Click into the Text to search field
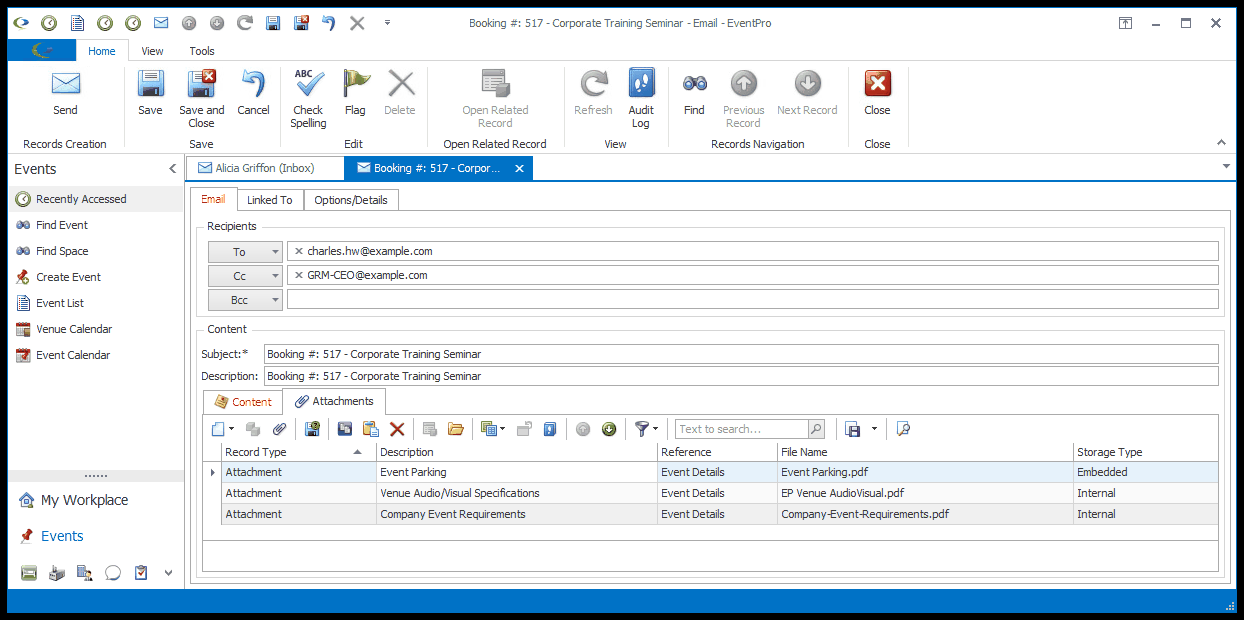1244x620 pixels. click(x=741, y=429)
